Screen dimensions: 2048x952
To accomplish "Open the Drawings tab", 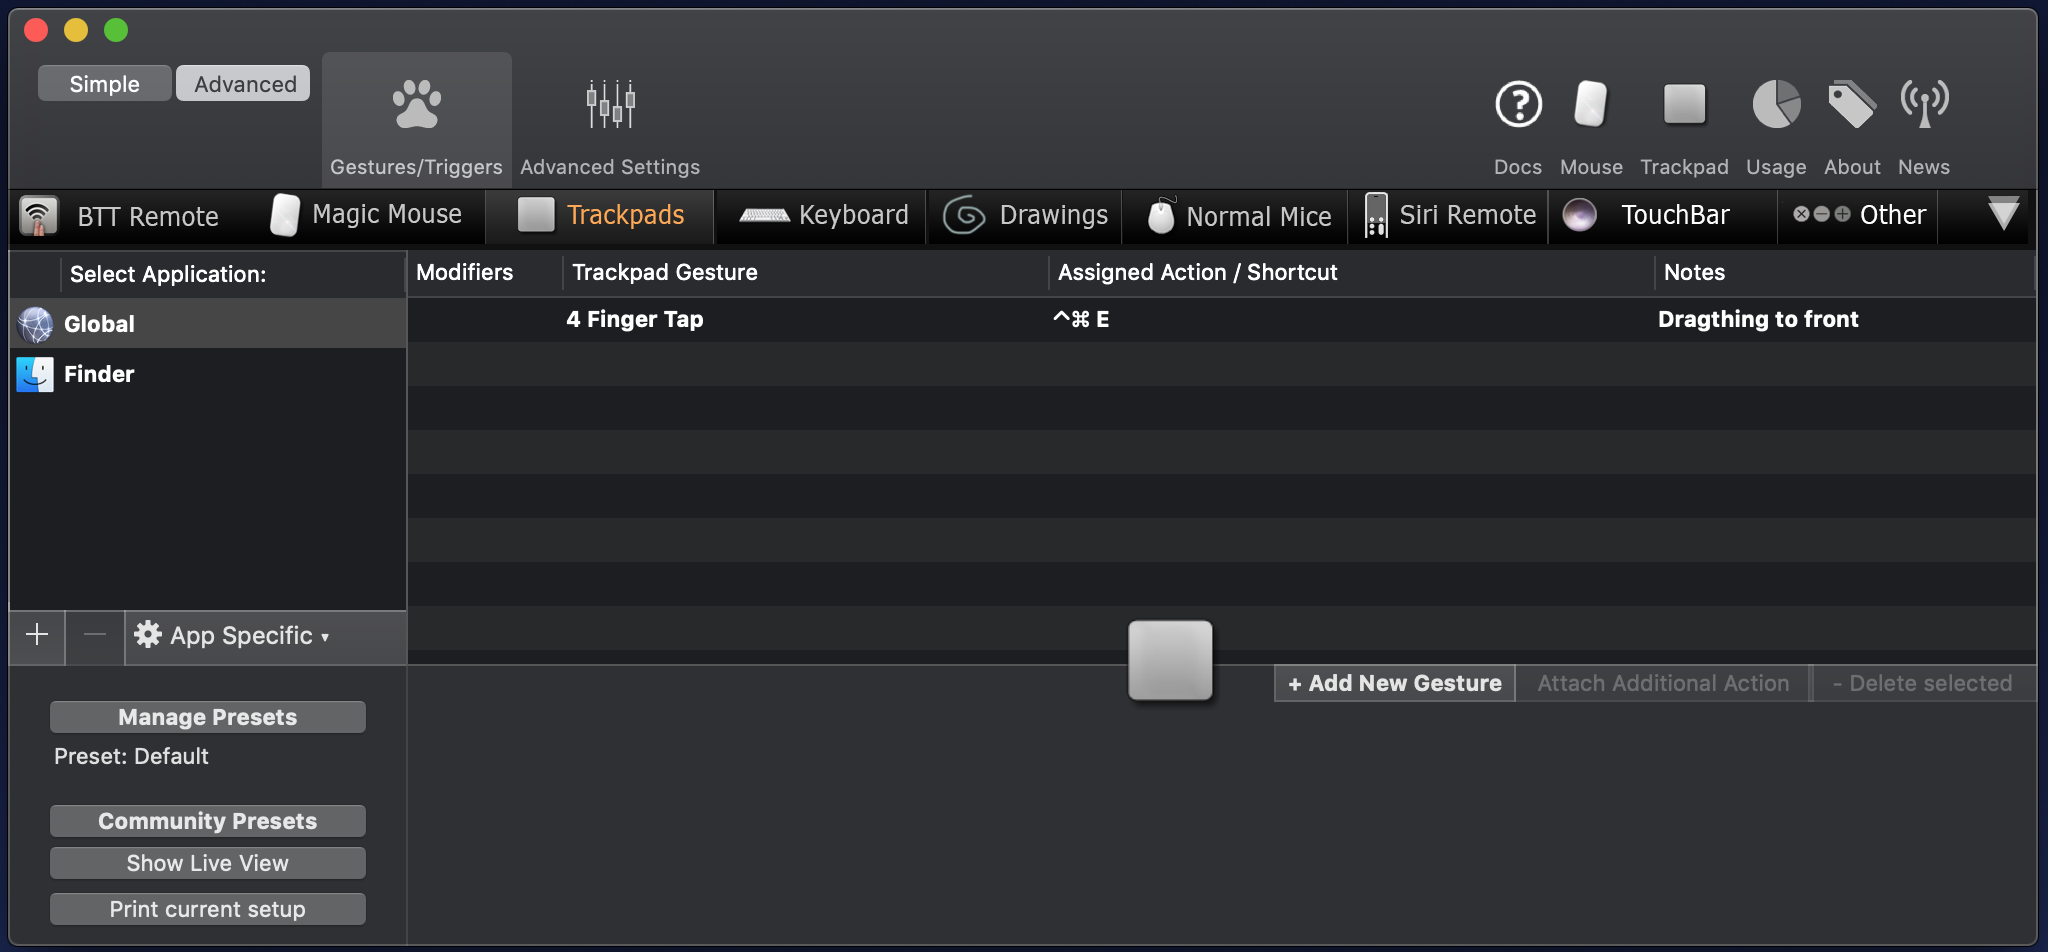I will pos(1026,215).
